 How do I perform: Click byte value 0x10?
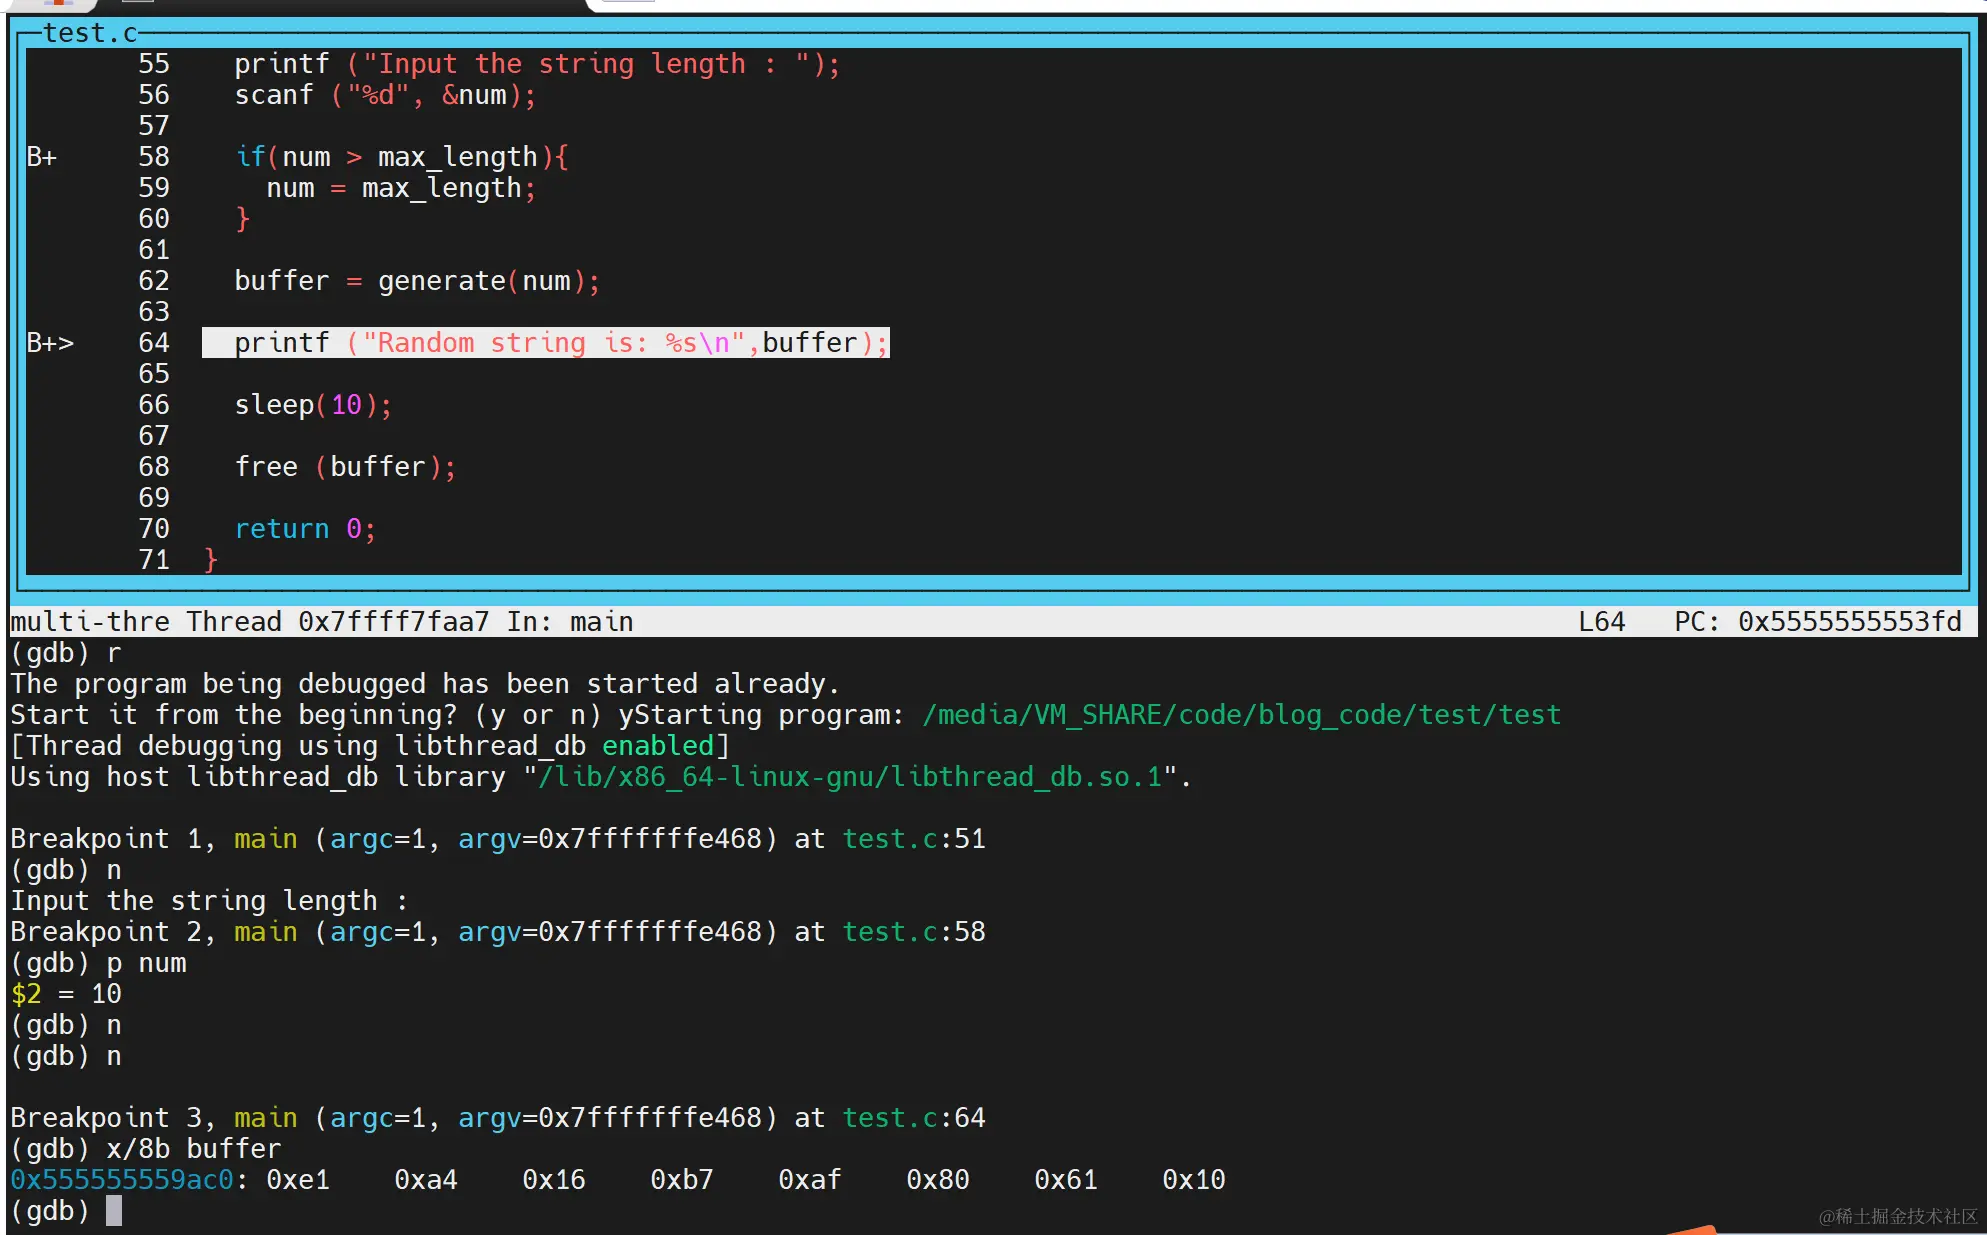tap(1194, 1180)
